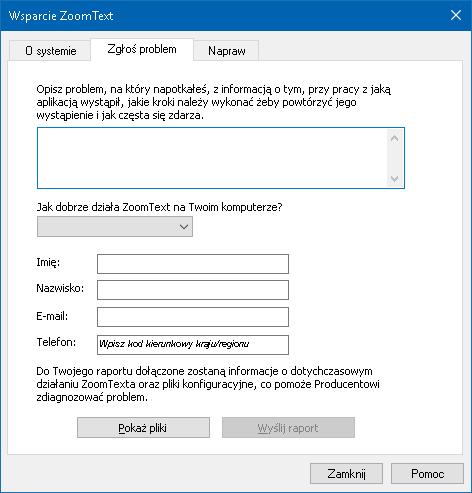Click the Wsparcie ZoomText window title
Image resolution: width=472 pixels, height=493 pixels.
pos(61,16)
